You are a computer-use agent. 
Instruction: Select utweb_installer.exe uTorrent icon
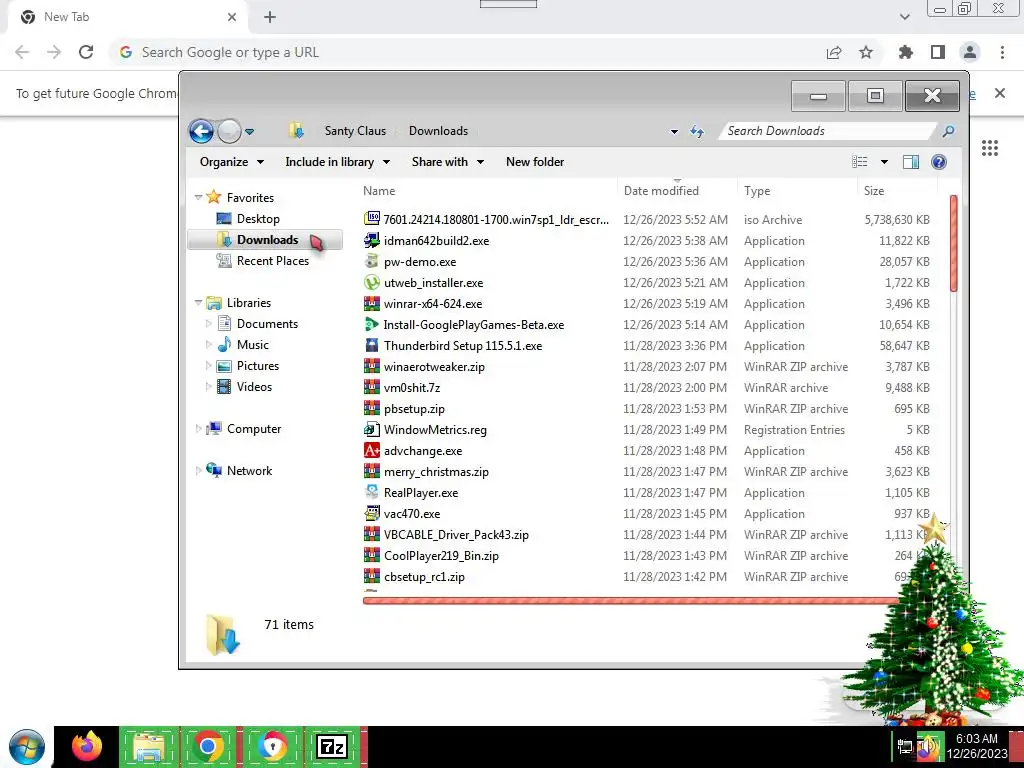tap(372, 282)
